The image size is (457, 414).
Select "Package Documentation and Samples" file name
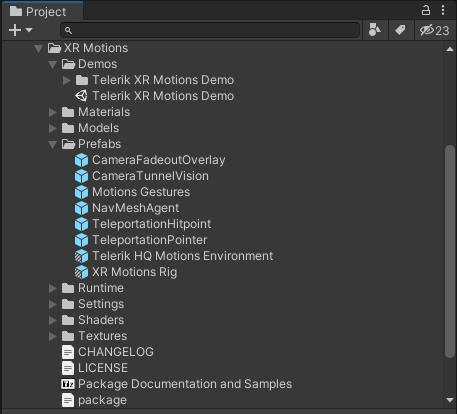pyautogui.click(x=185, y=384)
